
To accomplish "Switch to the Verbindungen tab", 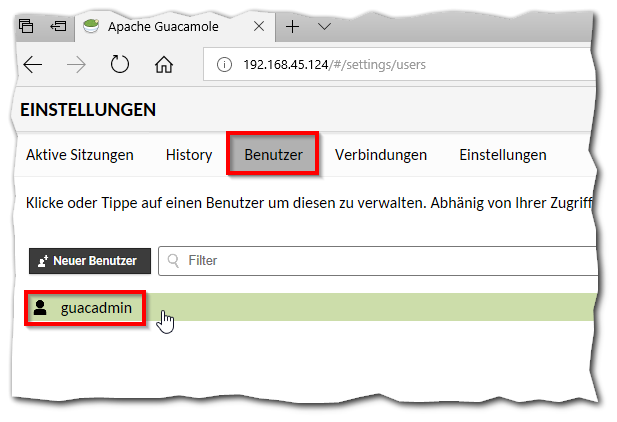I will pyautogui.click(x=381, y=155).
